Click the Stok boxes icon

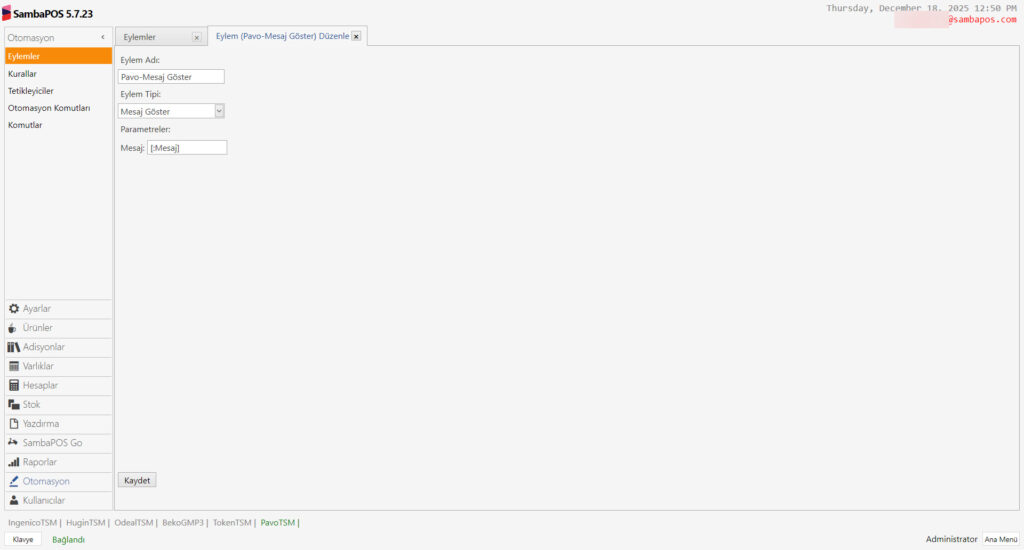click(14, 405)
